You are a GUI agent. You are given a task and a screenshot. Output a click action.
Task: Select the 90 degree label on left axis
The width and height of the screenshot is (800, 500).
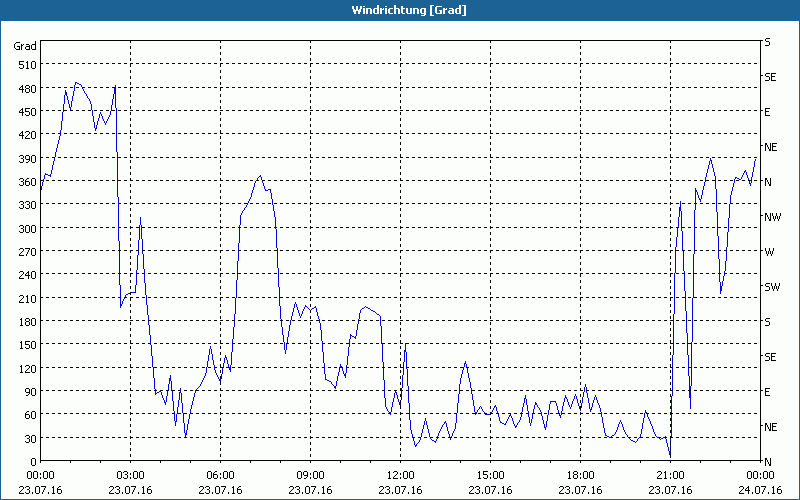point(29,391)
